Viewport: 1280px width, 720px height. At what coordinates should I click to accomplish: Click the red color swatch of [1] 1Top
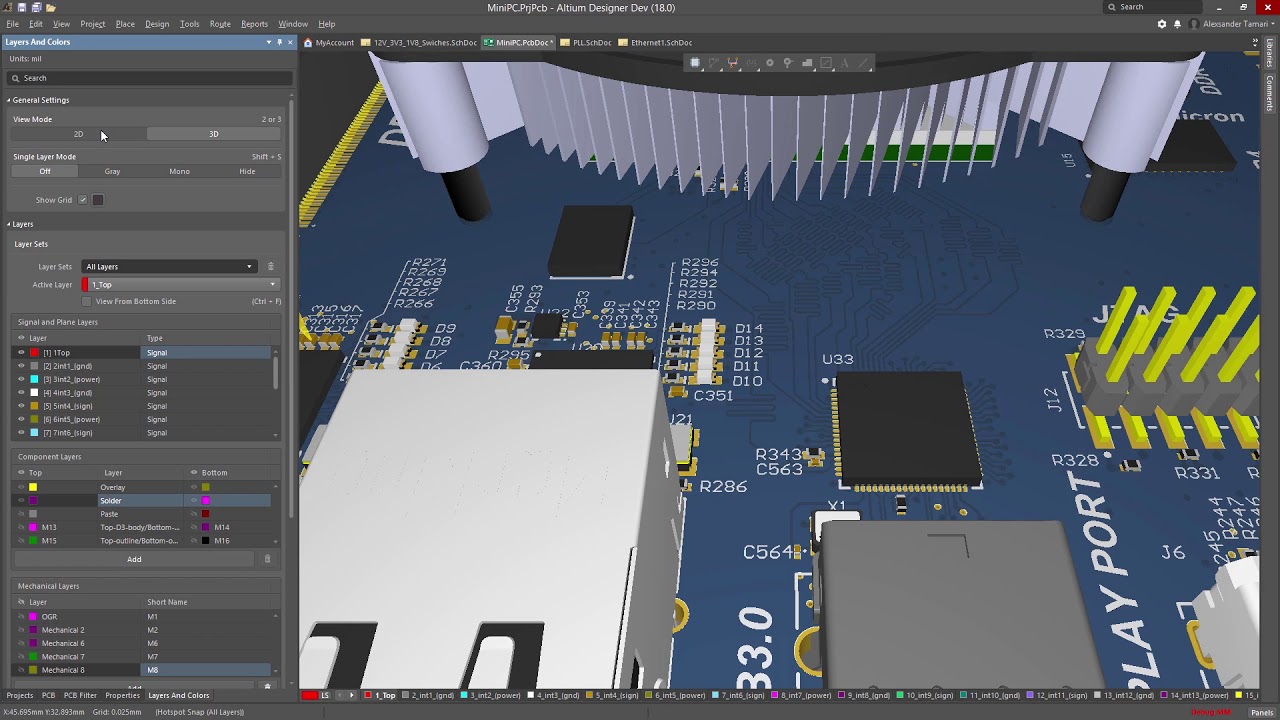pyautogui.click(x=34, y=353)
